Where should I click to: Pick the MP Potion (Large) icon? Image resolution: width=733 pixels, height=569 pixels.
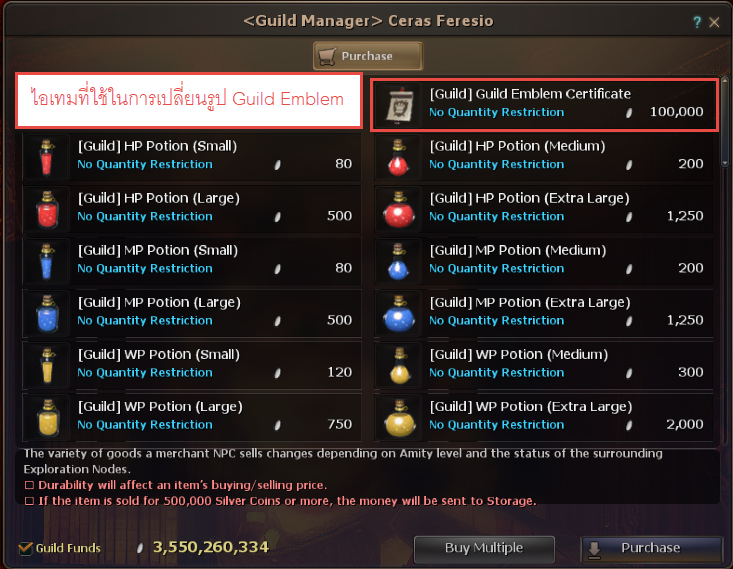[x=46, y=314]
